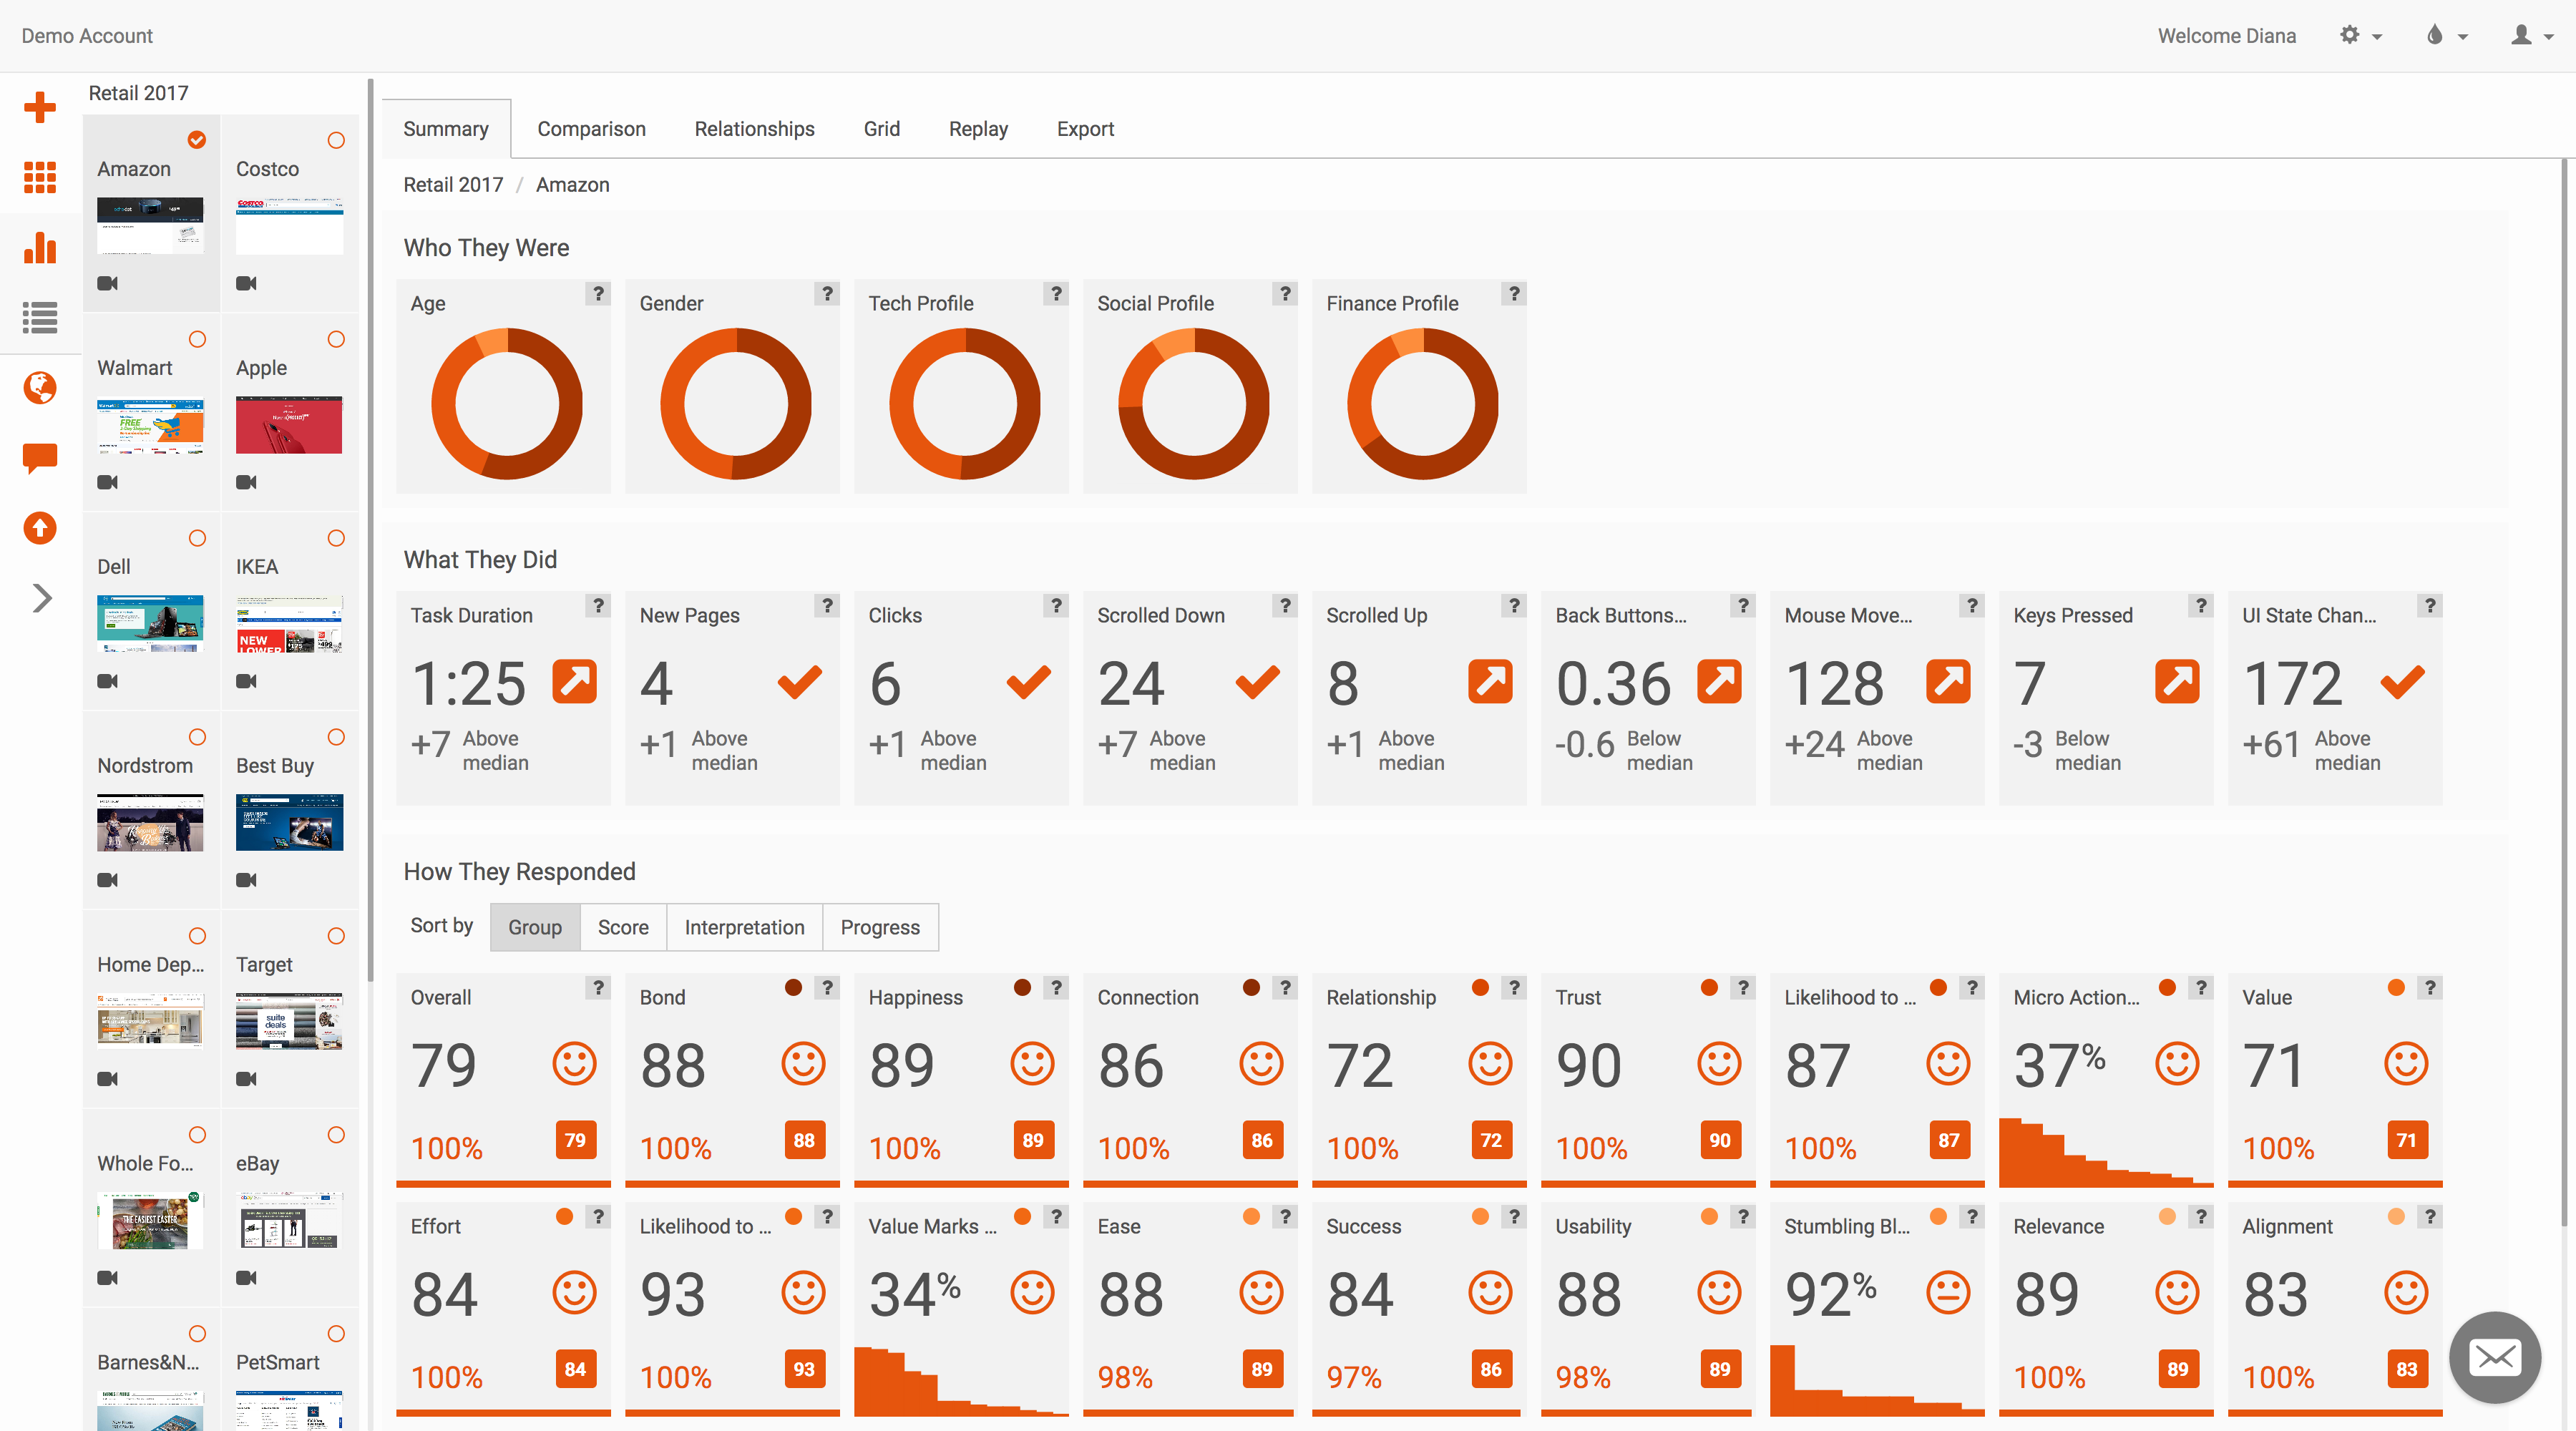This screenshot has height=1431, width=2576.
Task: Click the Value card color indicator dot
Action: pos(2396,987)
